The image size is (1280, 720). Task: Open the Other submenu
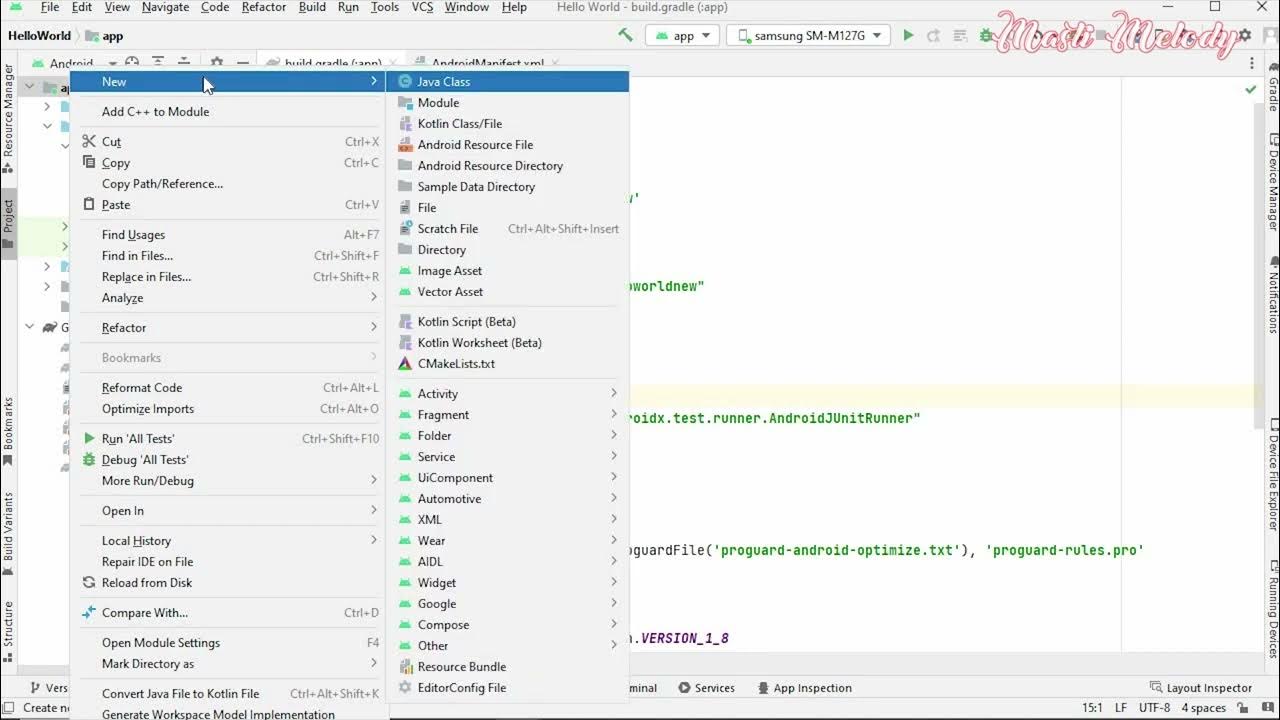[x=507, y=646]
